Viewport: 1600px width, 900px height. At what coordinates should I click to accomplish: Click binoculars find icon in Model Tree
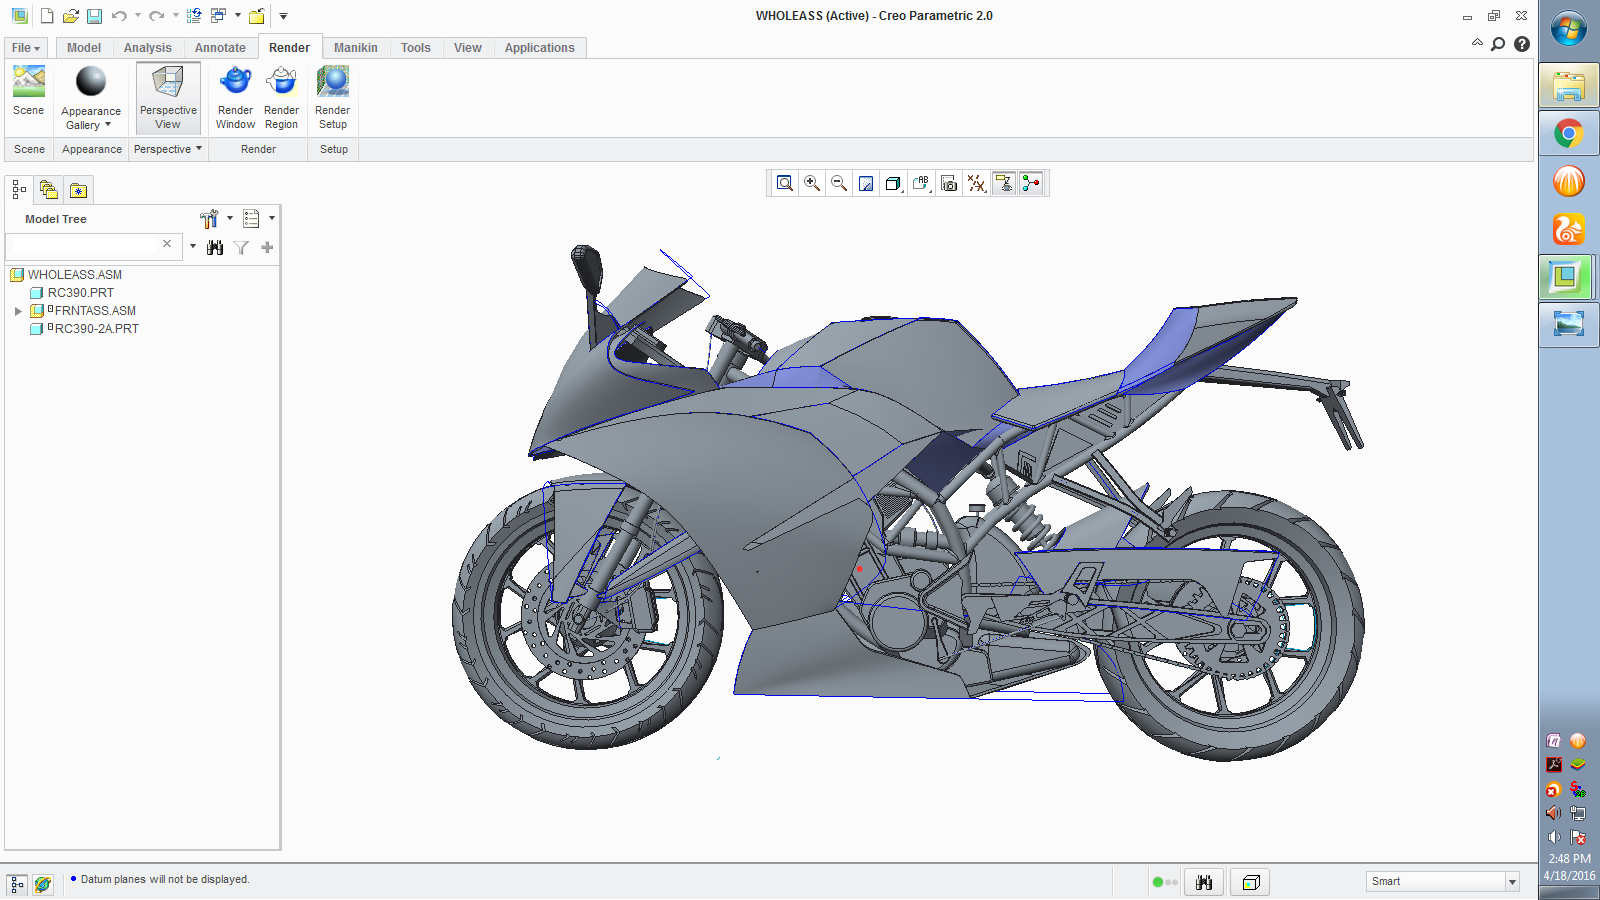[x=215, y=248]
